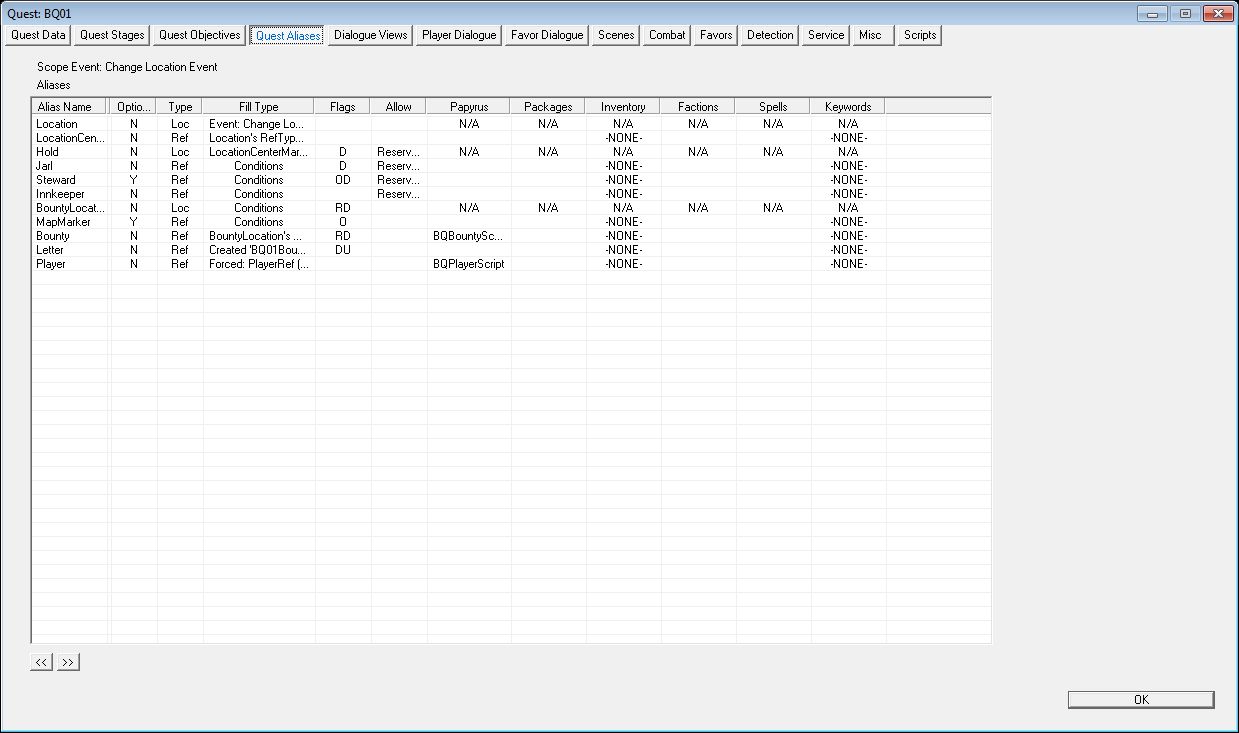The width and height of the screenshot is (1239, 733).
Task: Click the Flags column header
Action: pyautogui.click(x=342, y=106)
